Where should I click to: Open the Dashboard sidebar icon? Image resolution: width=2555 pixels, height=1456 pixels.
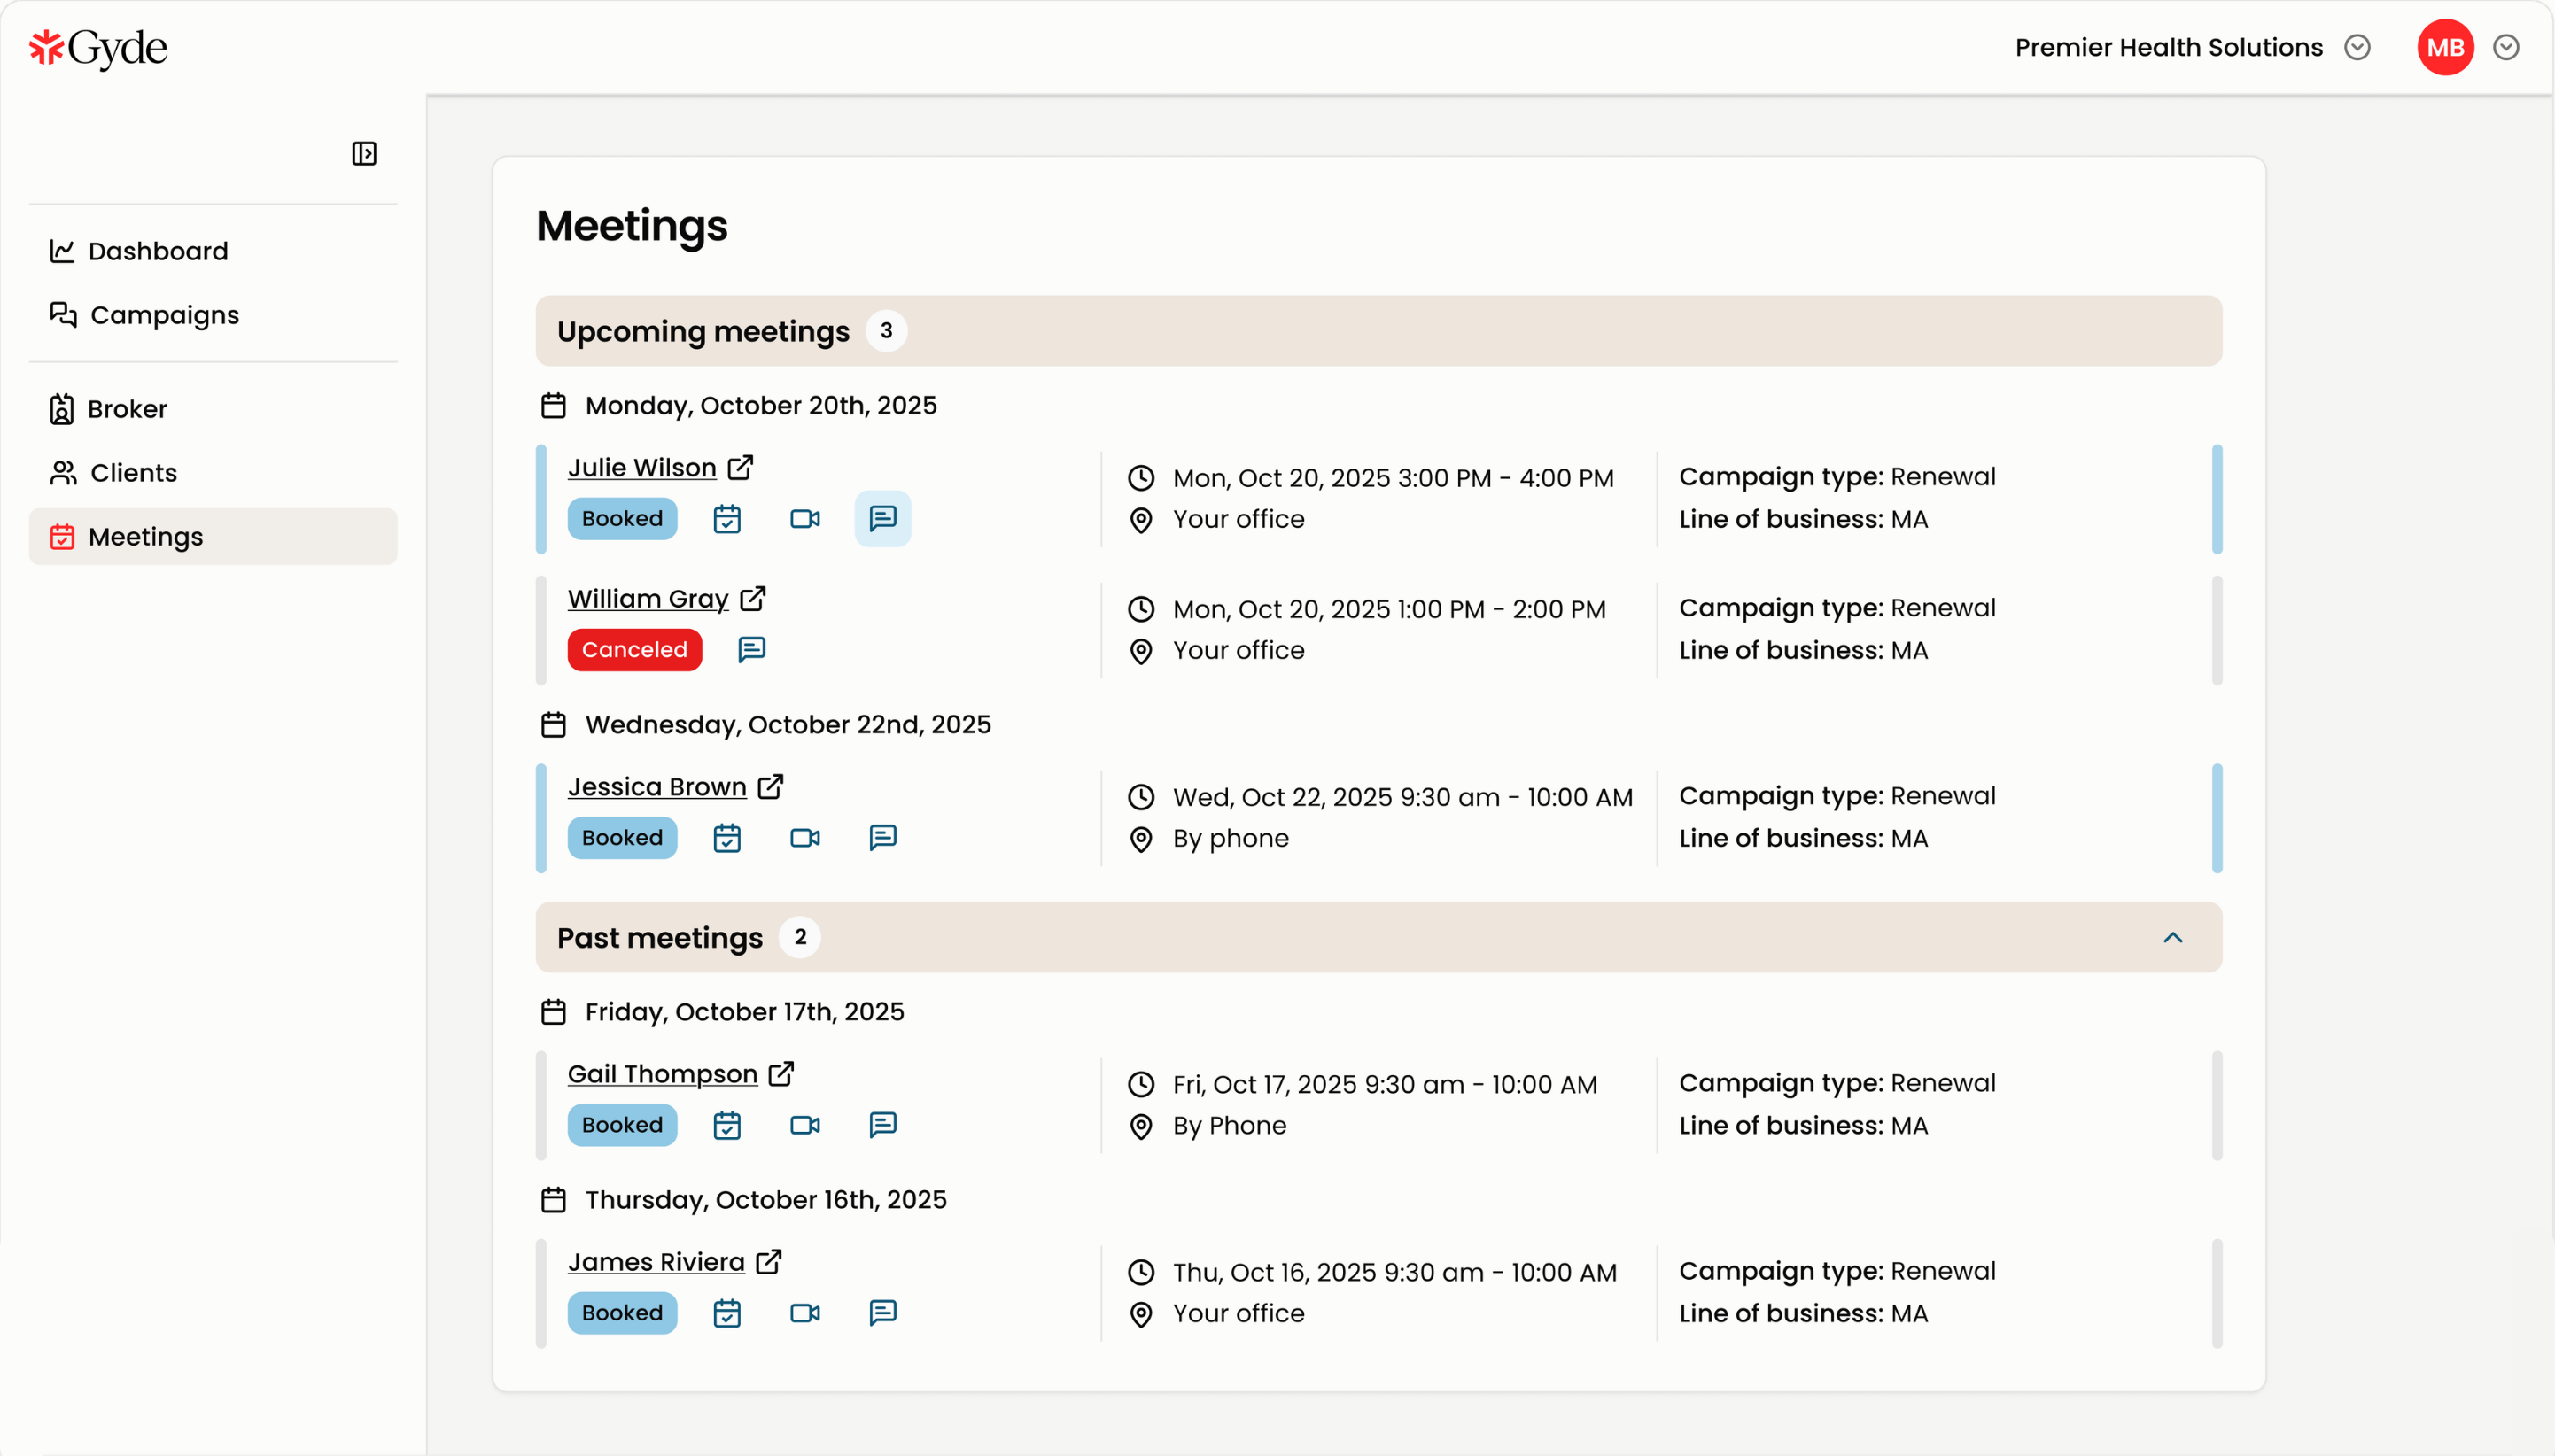pyautogui.click(x=62, y=251)
